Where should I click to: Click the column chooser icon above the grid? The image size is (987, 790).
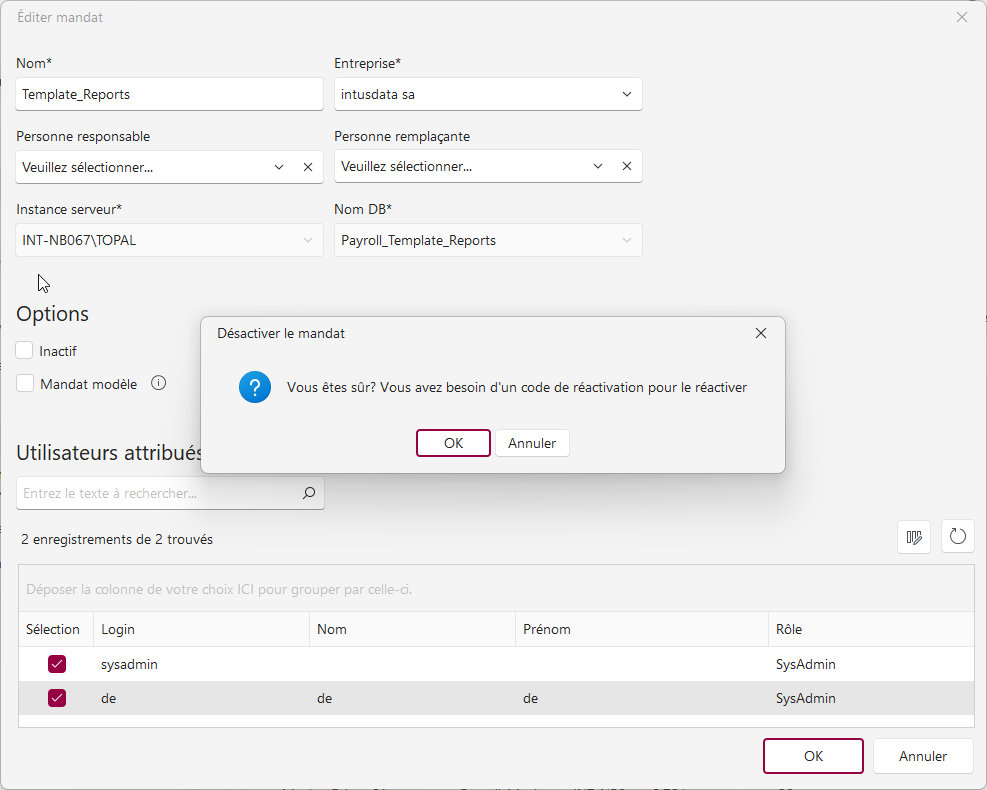(914, 537)
